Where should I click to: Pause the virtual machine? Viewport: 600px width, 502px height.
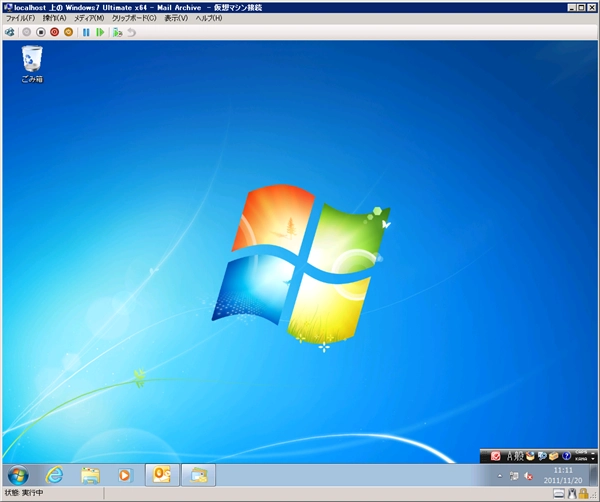[86, 33]
